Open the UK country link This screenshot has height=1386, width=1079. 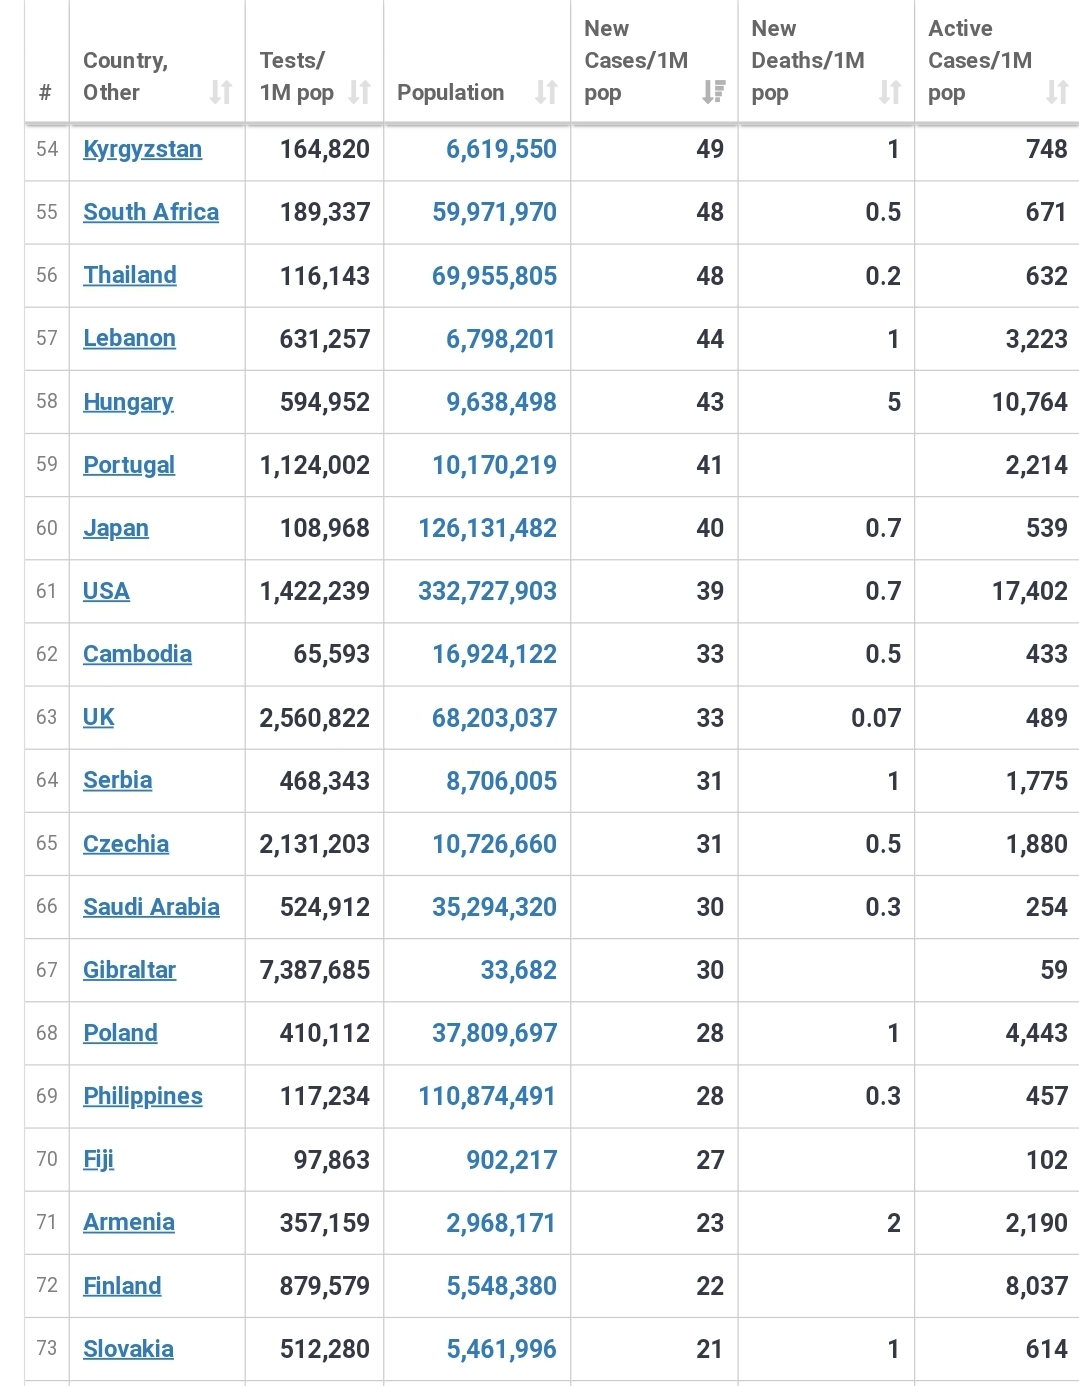tap(99, 717)
